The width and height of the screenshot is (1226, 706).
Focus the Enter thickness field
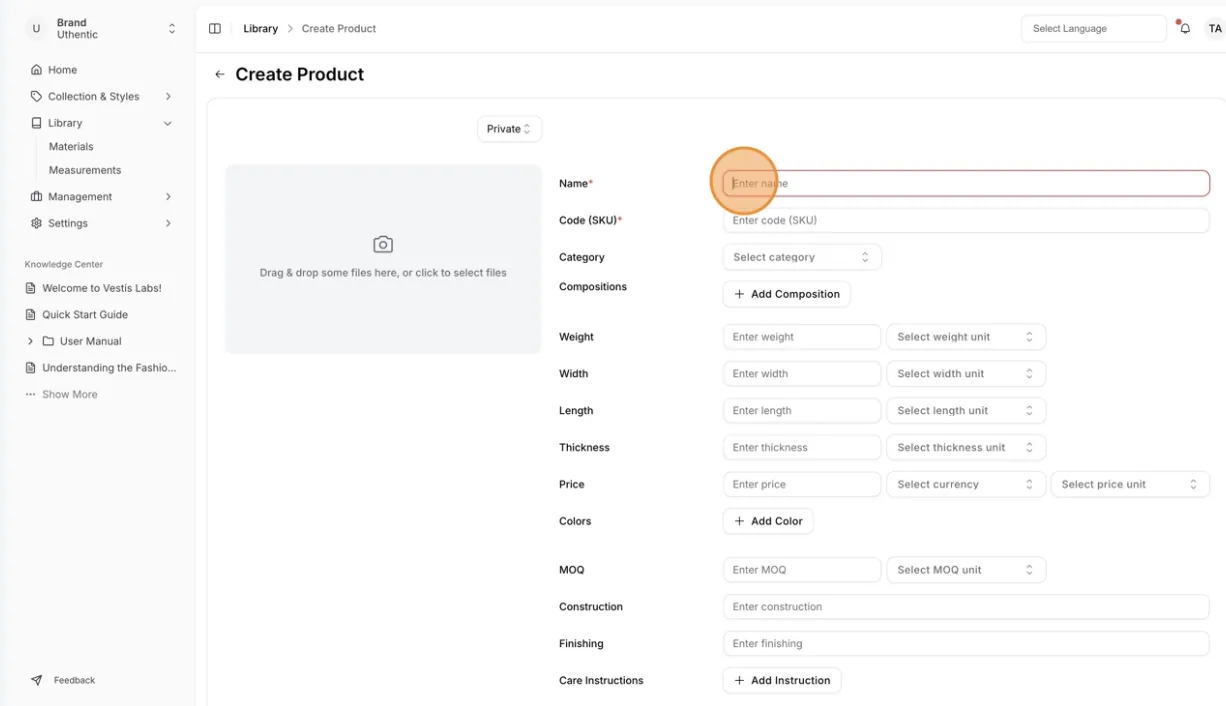pyautogui.click(x=802, y=448)
